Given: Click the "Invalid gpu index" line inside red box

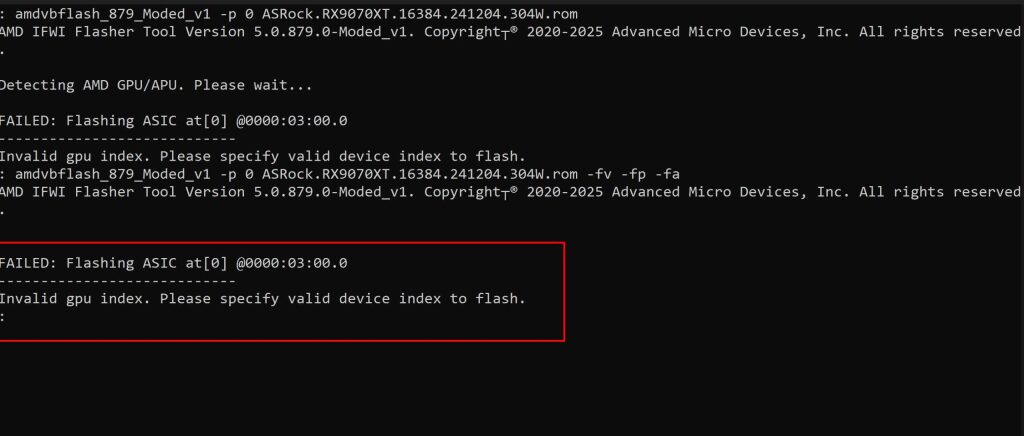Looking at the screenshot, I should coord(262,298).
